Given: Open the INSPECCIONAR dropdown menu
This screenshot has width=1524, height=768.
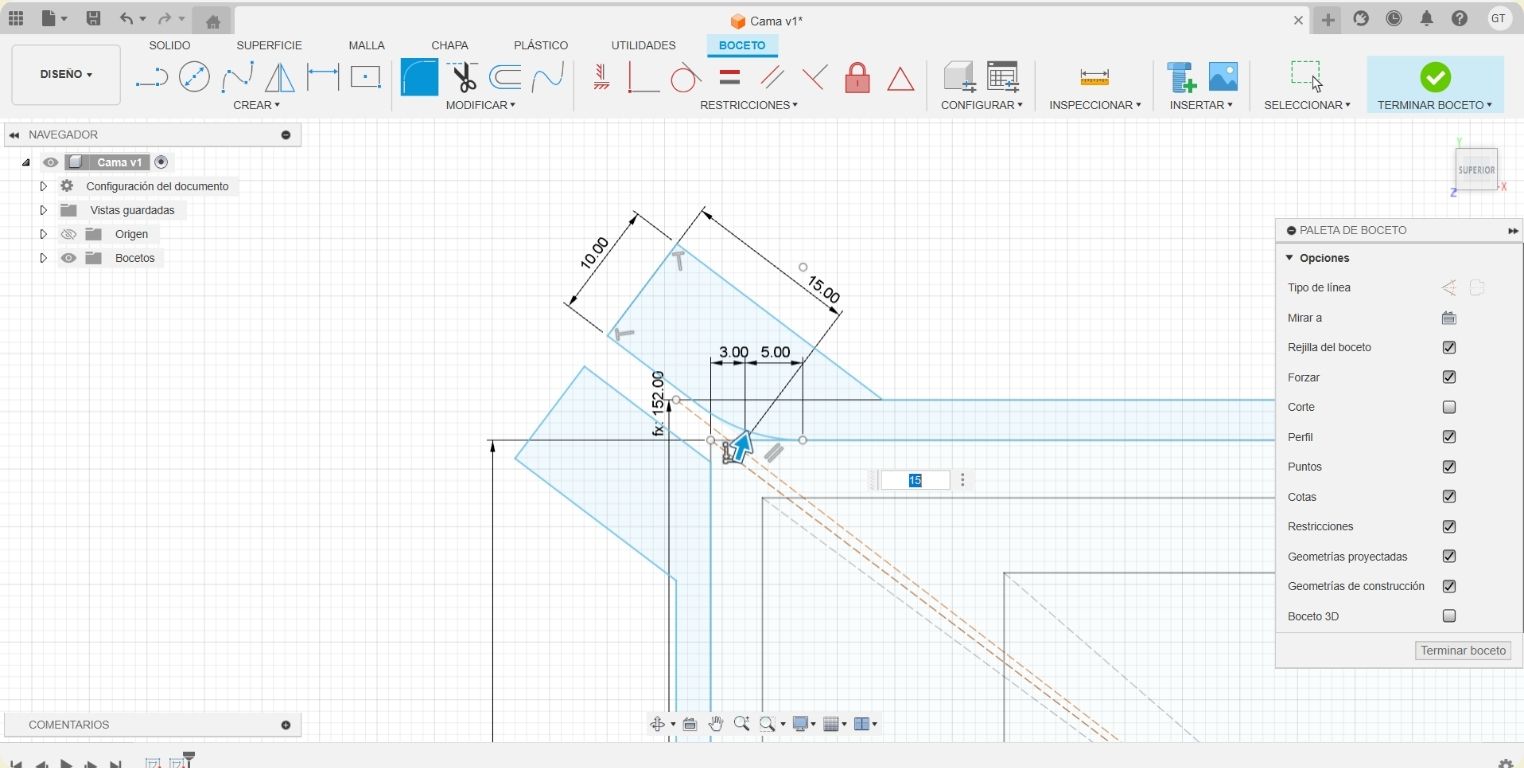Looking at the screenshot, I should pos(1095,105).
